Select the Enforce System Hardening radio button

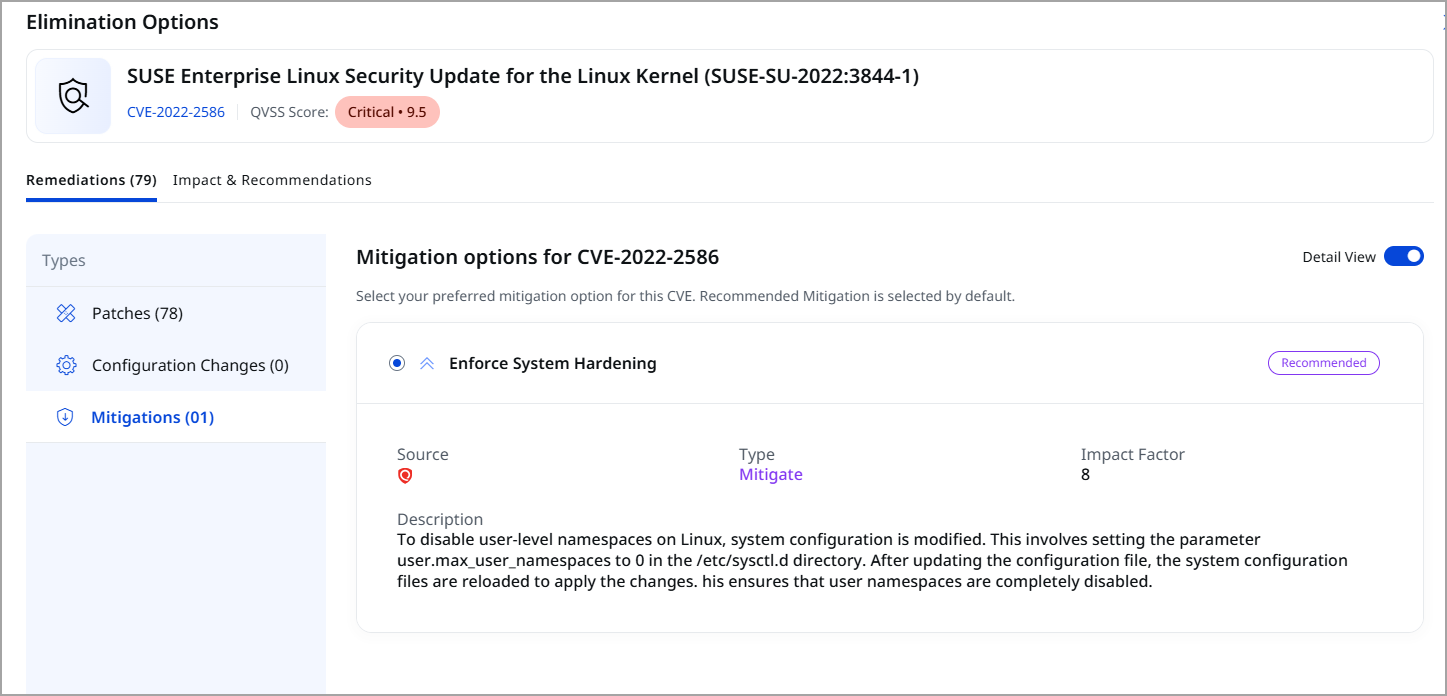[x=397, y=363]
